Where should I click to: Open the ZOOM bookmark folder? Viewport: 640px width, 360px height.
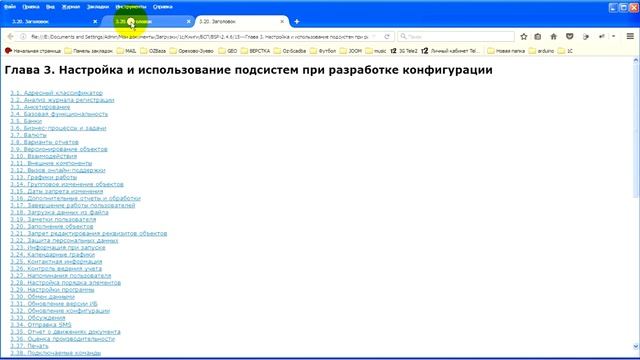tap(351, 51)
